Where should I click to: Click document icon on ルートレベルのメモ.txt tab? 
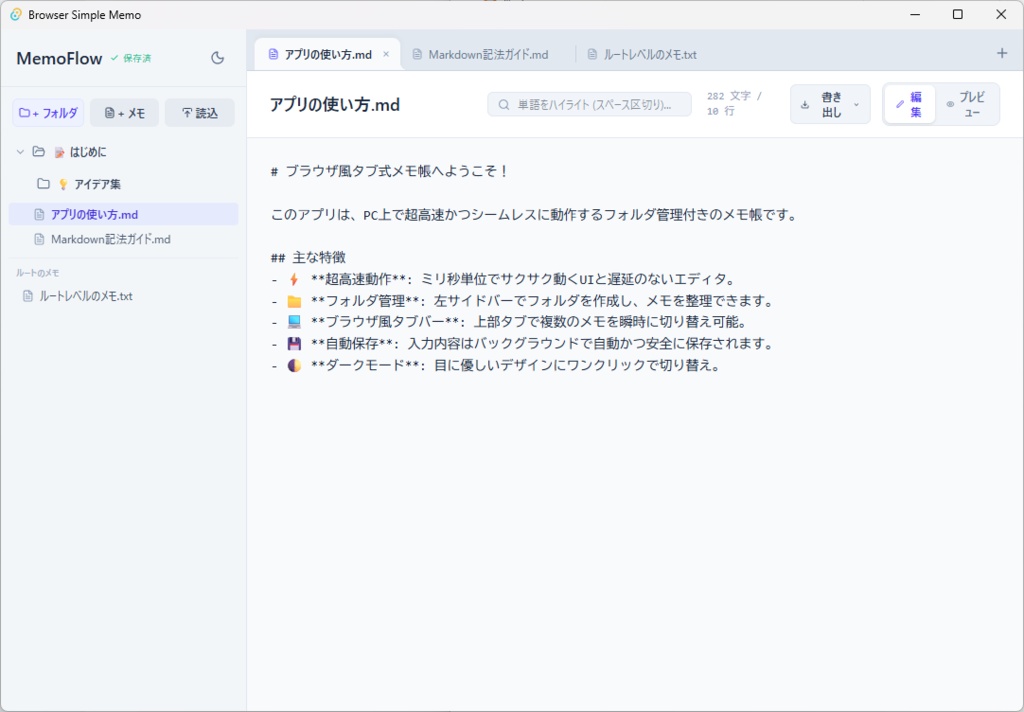click(x=592, y=54)
